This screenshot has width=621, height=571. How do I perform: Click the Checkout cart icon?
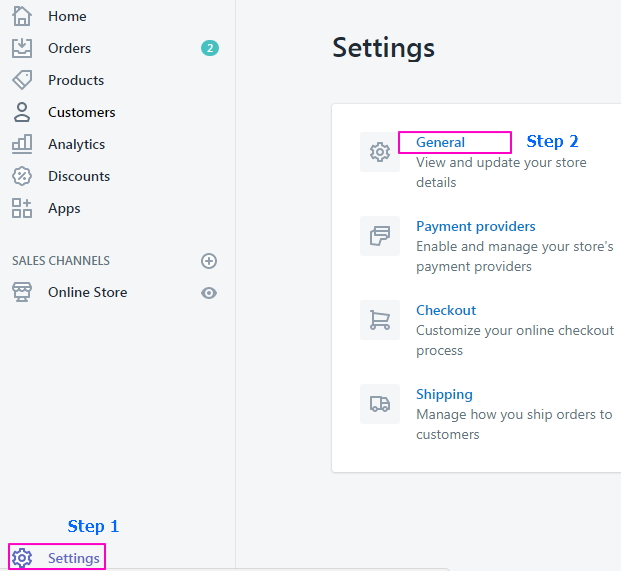click(380, 320)
